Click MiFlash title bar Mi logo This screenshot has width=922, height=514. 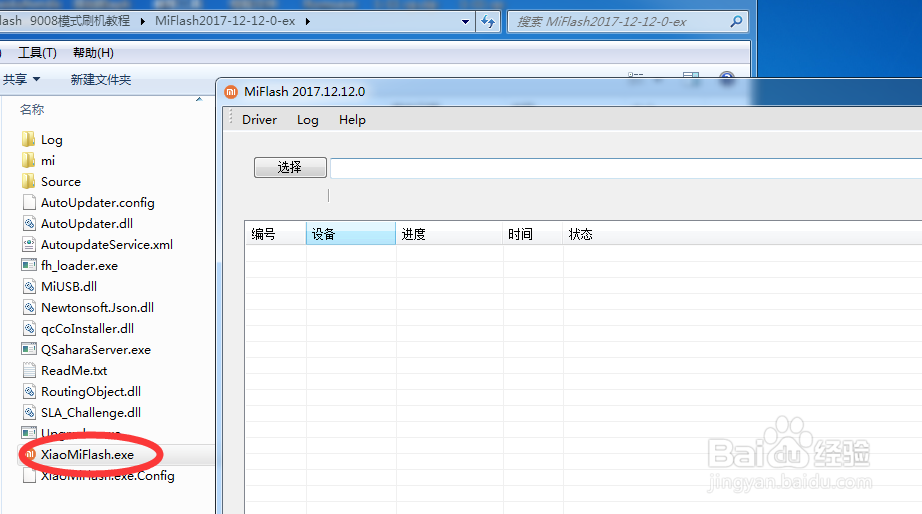pyautogui.click(x=231, y=92)
